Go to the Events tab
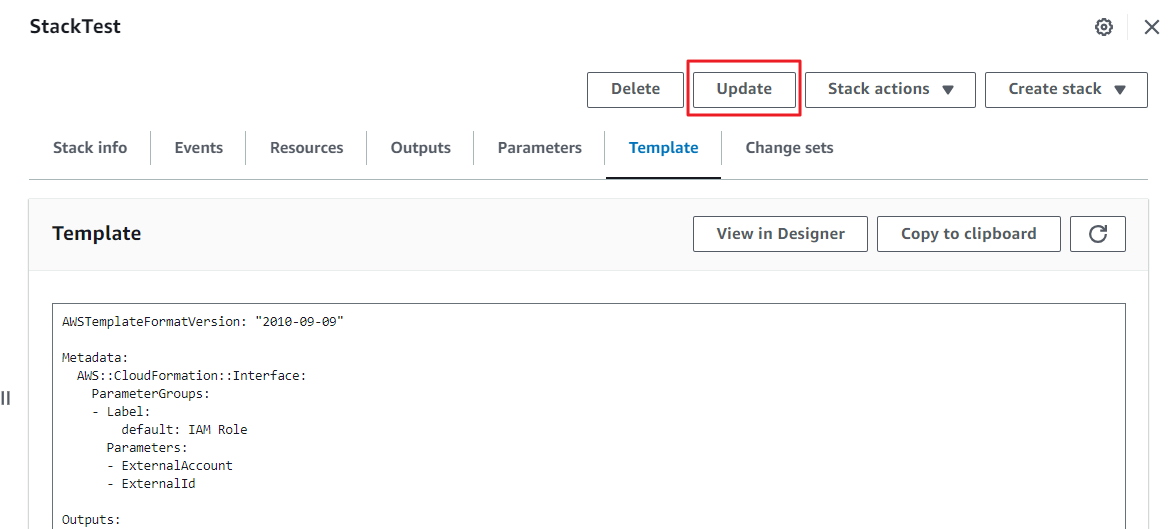This screenshot has height=529, width=1173. tap(198, 148)
